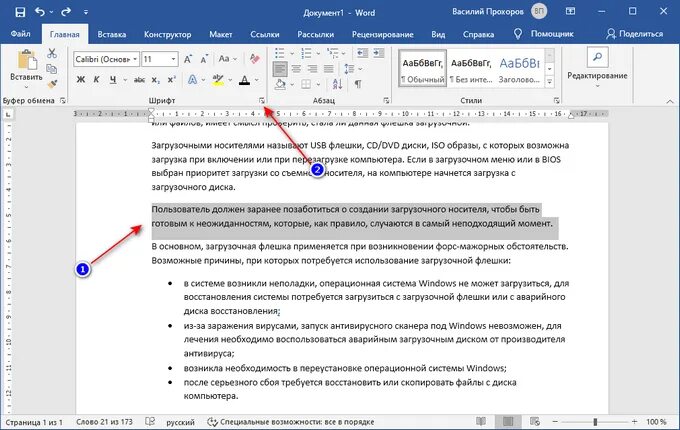Copy the selection to the clipboard
The width and height of the screenshot is (680, 430).
tap(52, 69)
